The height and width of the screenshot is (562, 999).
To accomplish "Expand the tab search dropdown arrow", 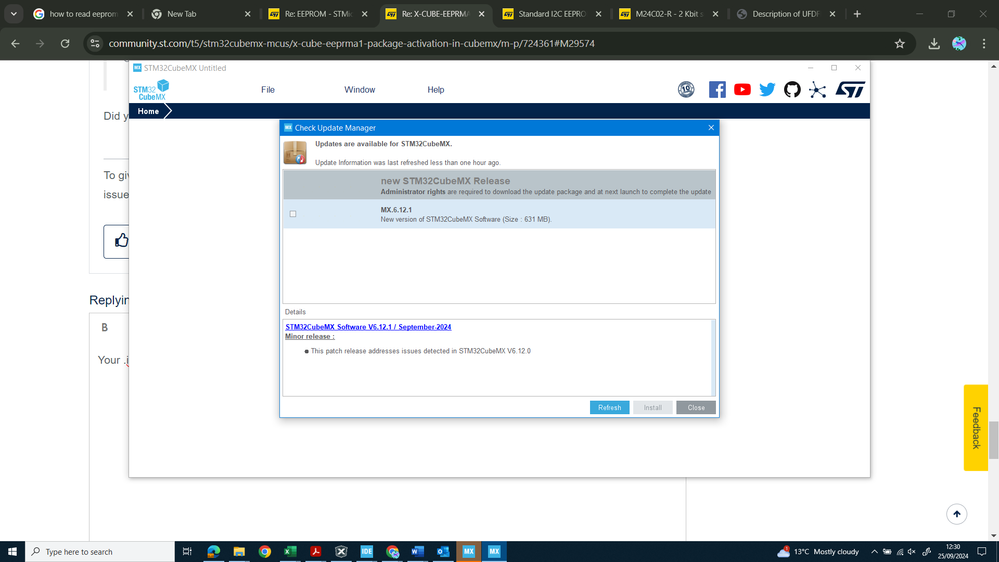I will [13, 14].
